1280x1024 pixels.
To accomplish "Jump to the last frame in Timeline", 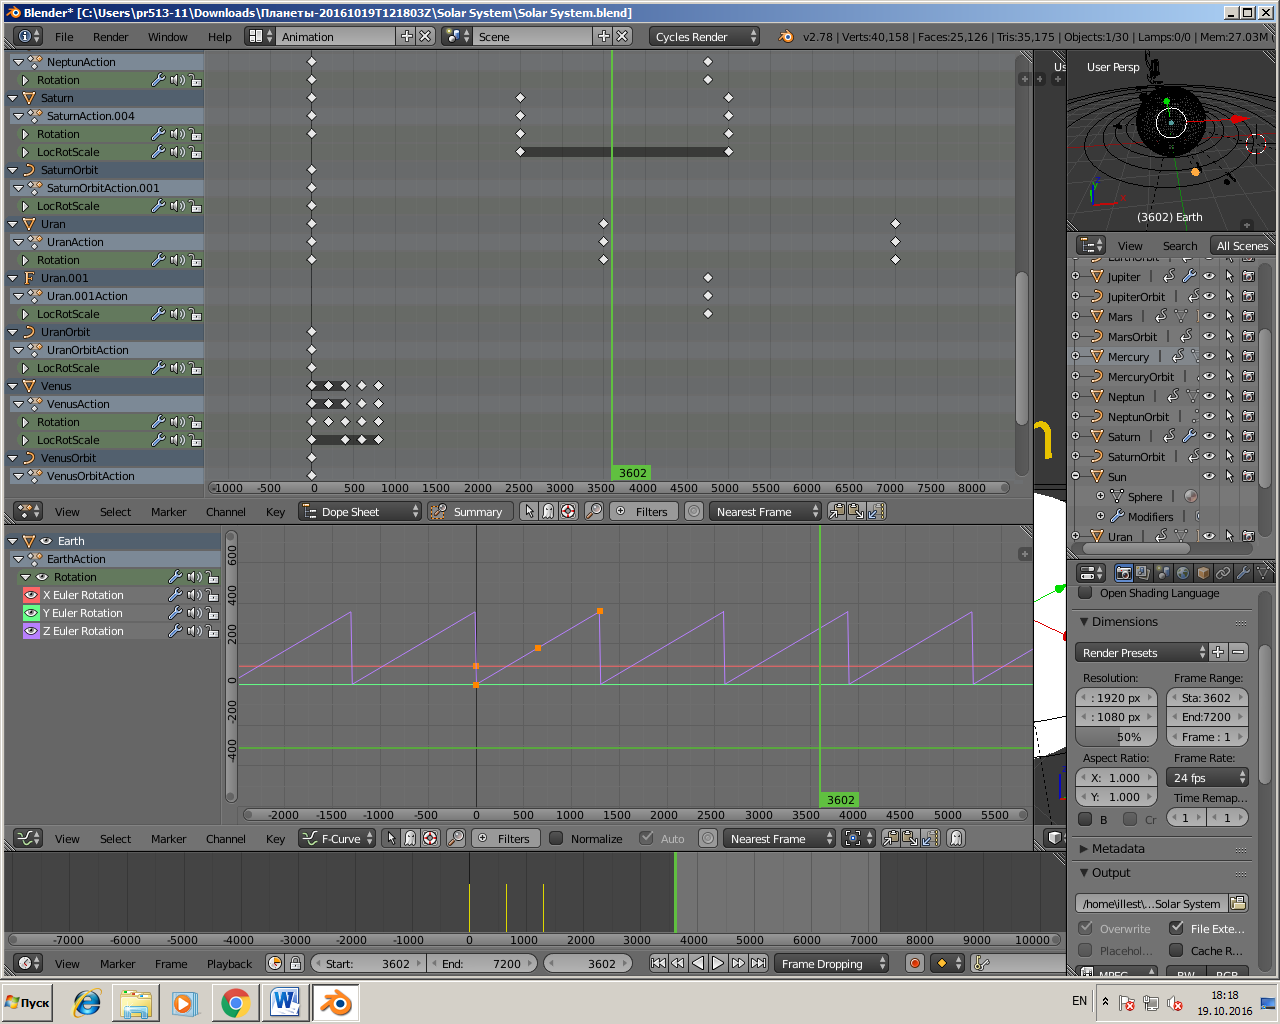I will 758,963.
